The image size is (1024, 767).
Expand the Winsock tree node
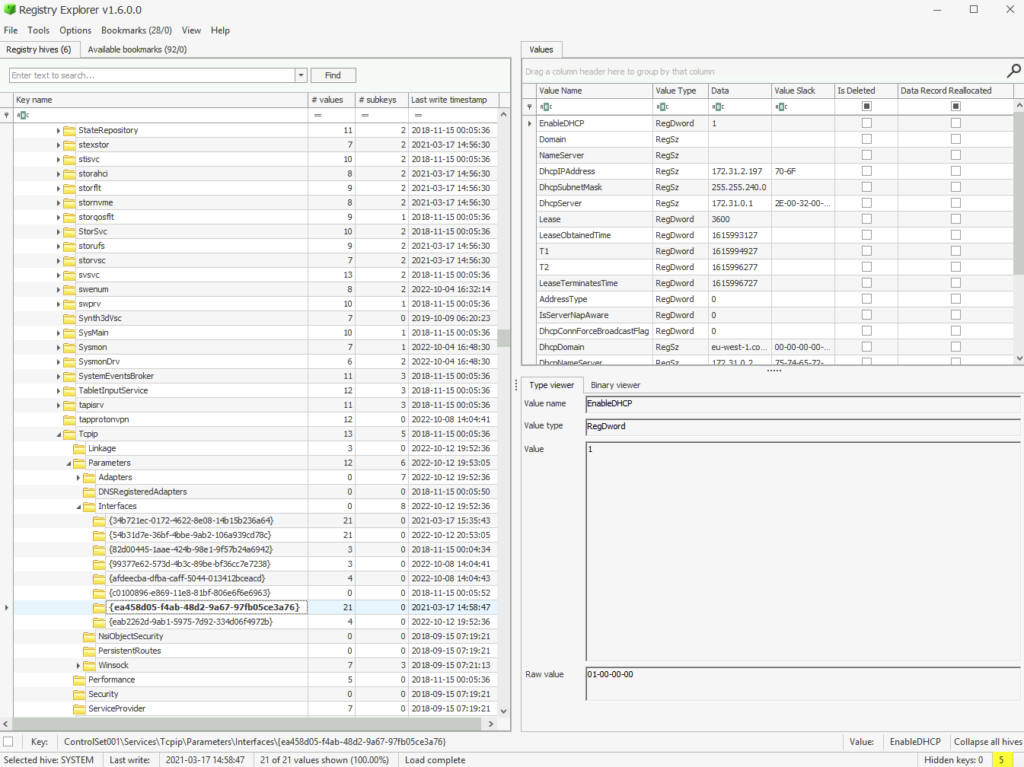tap(78, 666)
